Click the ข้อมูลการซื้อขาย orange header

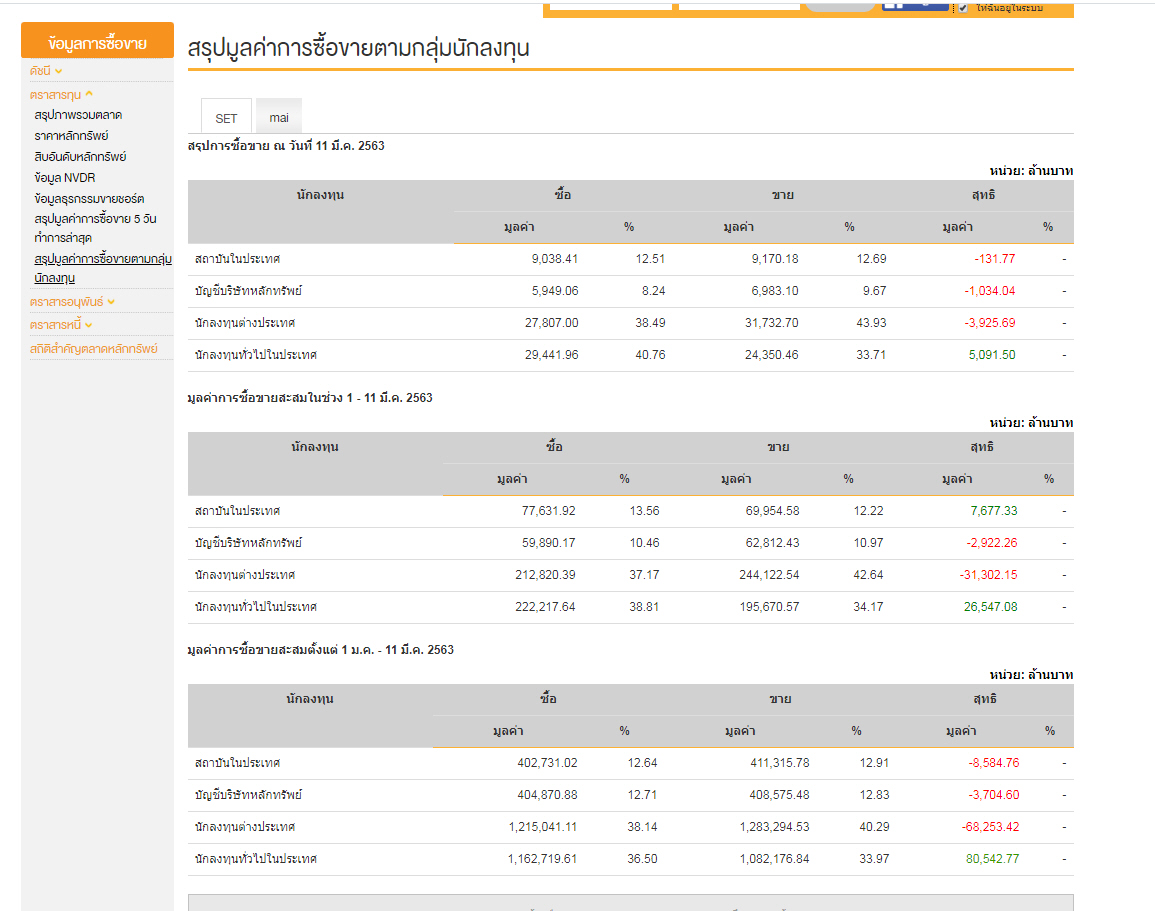tap(97, 41)
